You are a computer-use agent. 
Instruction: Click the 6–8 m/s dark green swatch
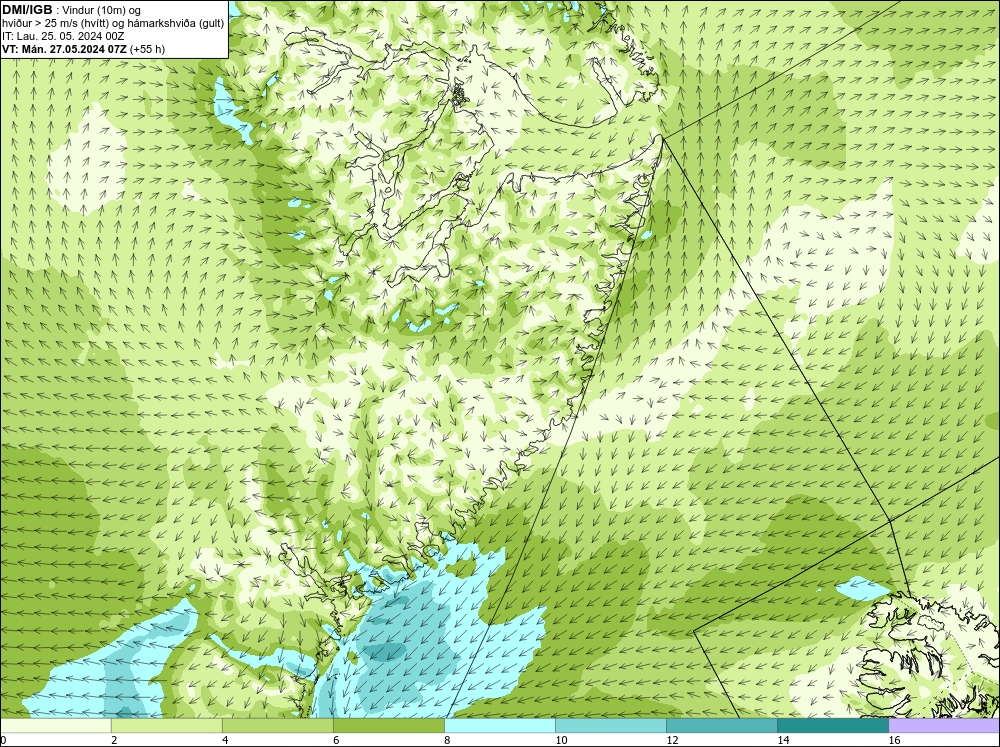coord(389,725)
